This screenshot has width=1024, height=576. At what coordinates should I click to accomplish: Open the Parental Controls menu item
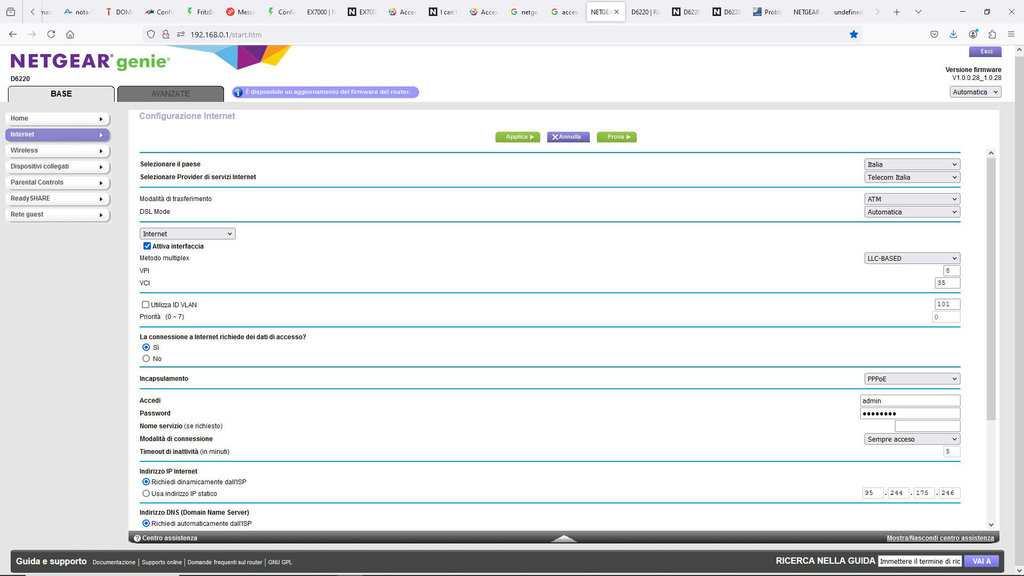[x=57, y=183]
